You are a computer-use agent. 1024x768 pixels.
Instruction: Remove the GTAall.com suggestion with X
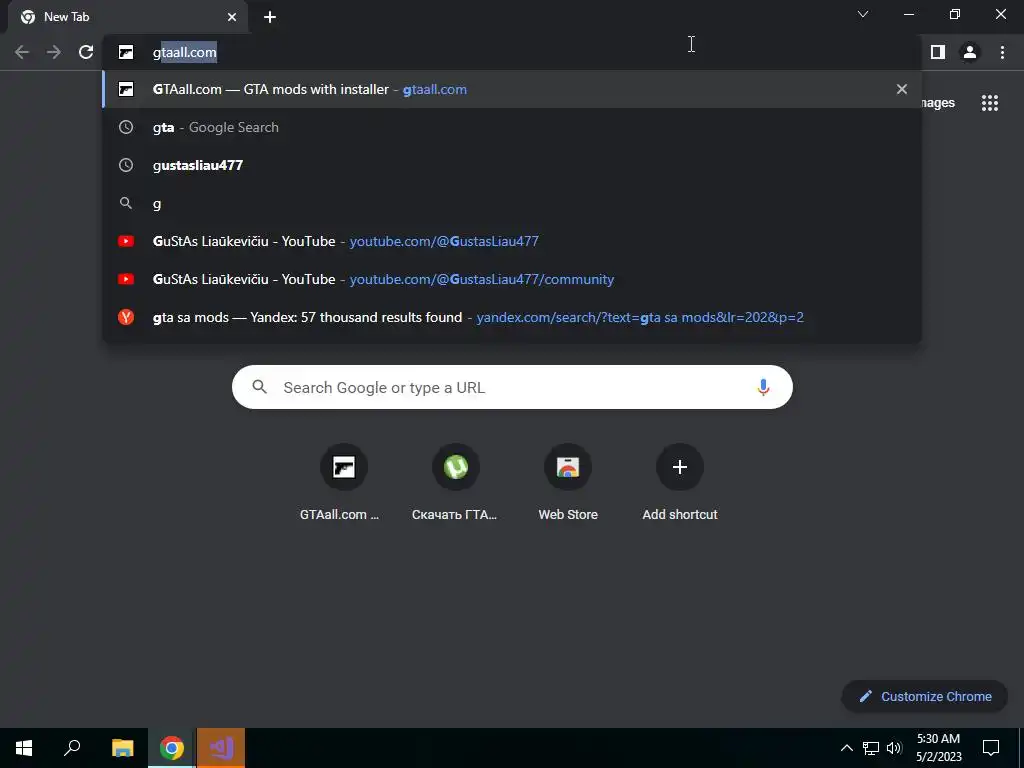901,89
